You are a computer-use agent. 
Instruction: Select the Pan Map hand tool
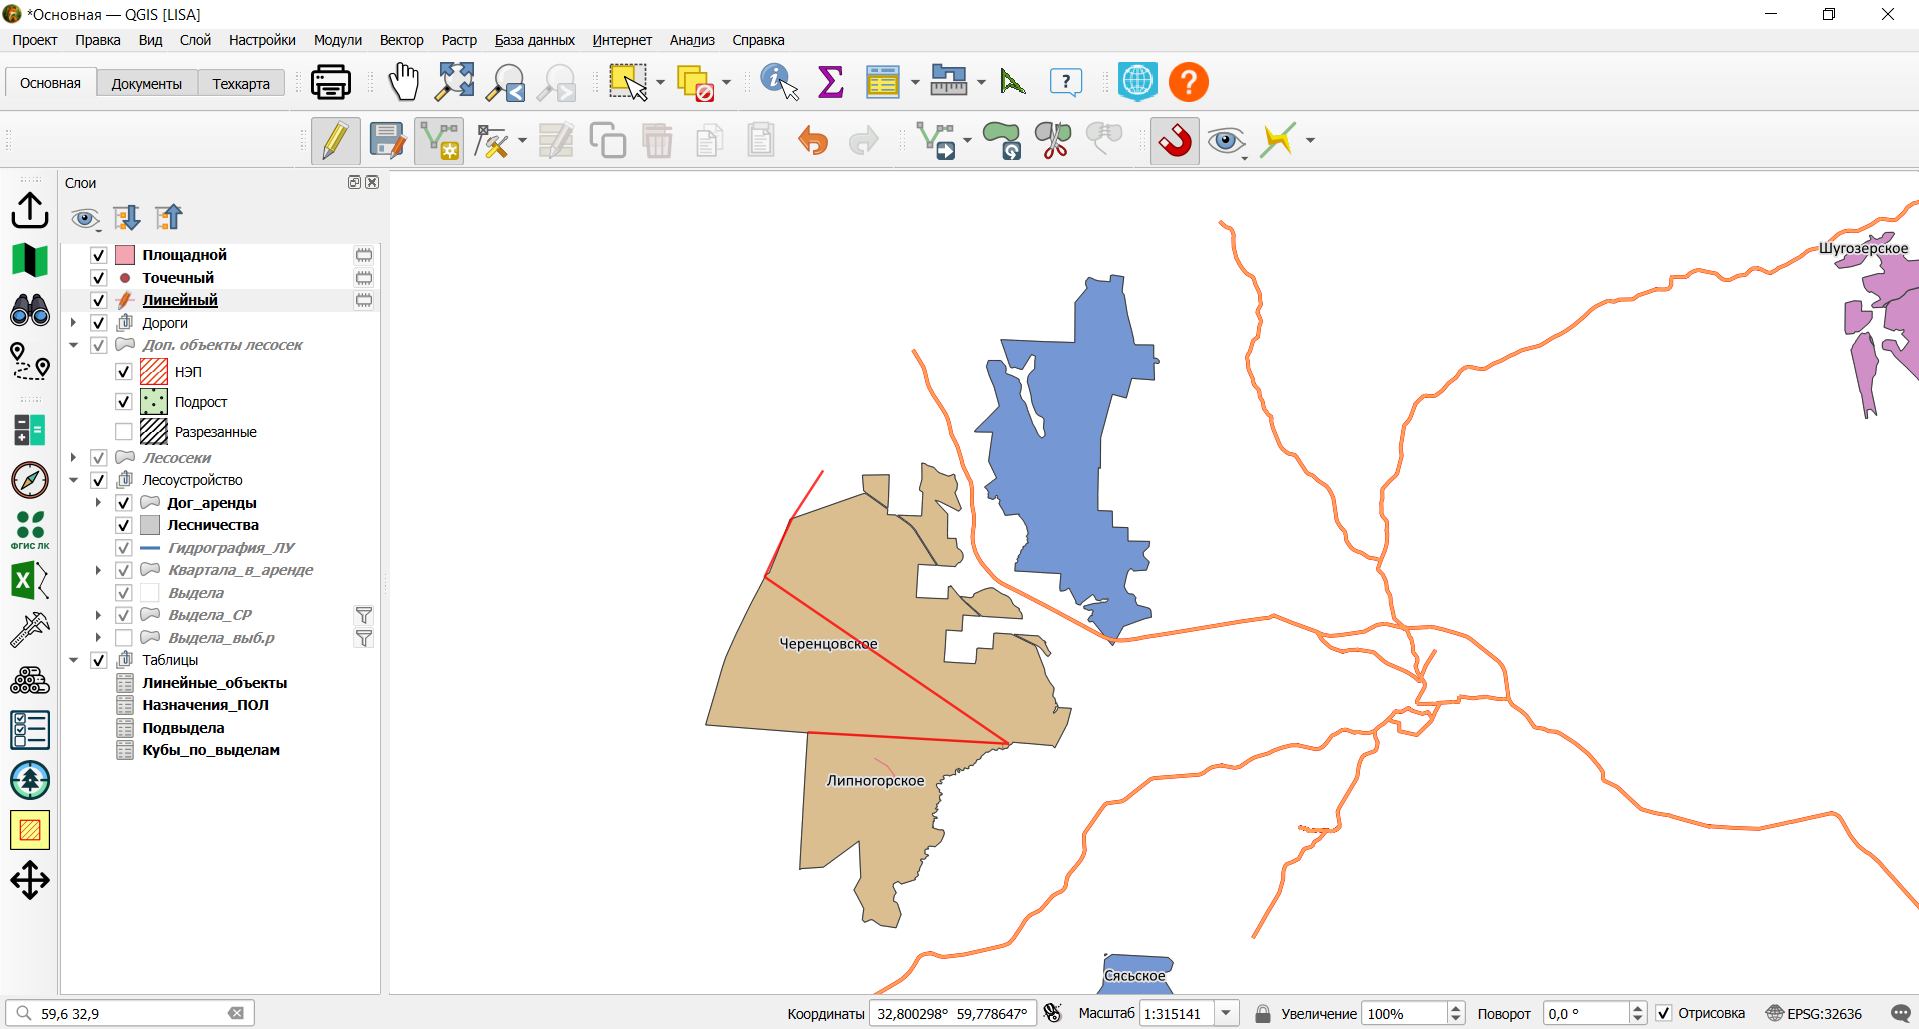tap(403, 82)
